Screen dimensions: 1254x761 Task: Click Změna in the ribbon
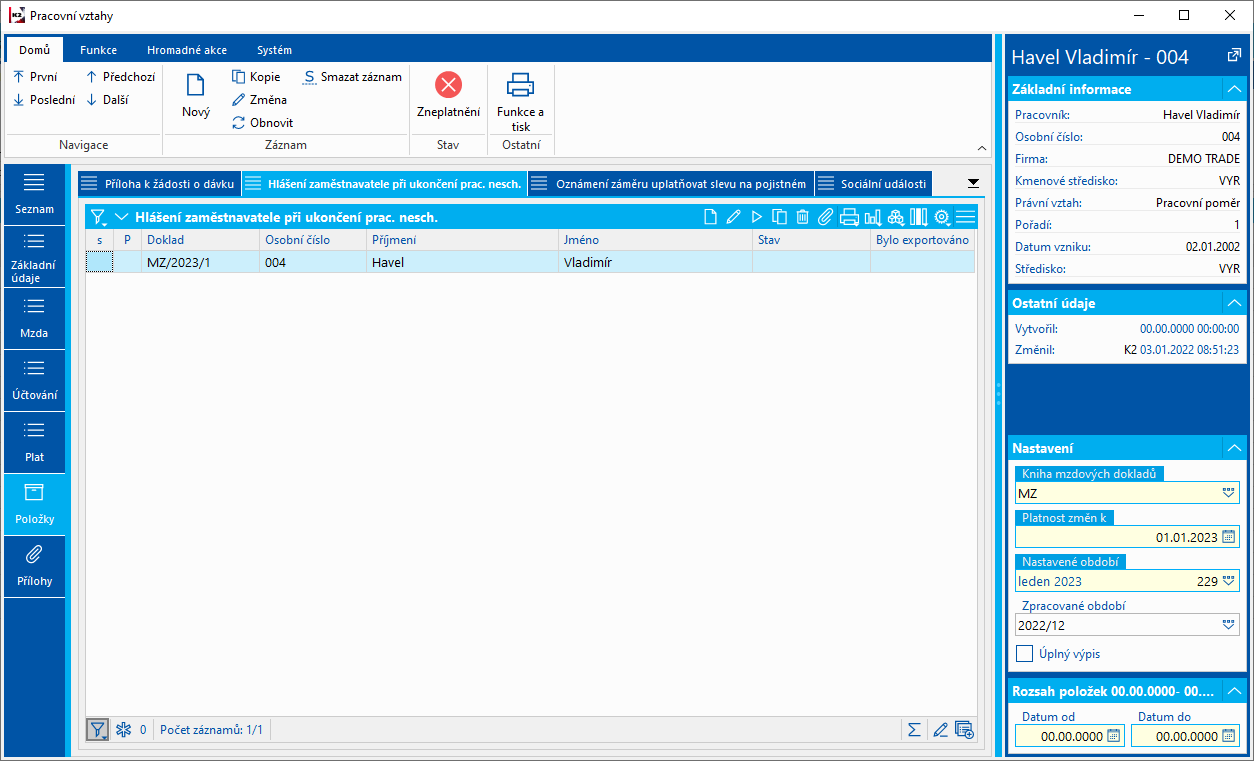tap(259, 99)
